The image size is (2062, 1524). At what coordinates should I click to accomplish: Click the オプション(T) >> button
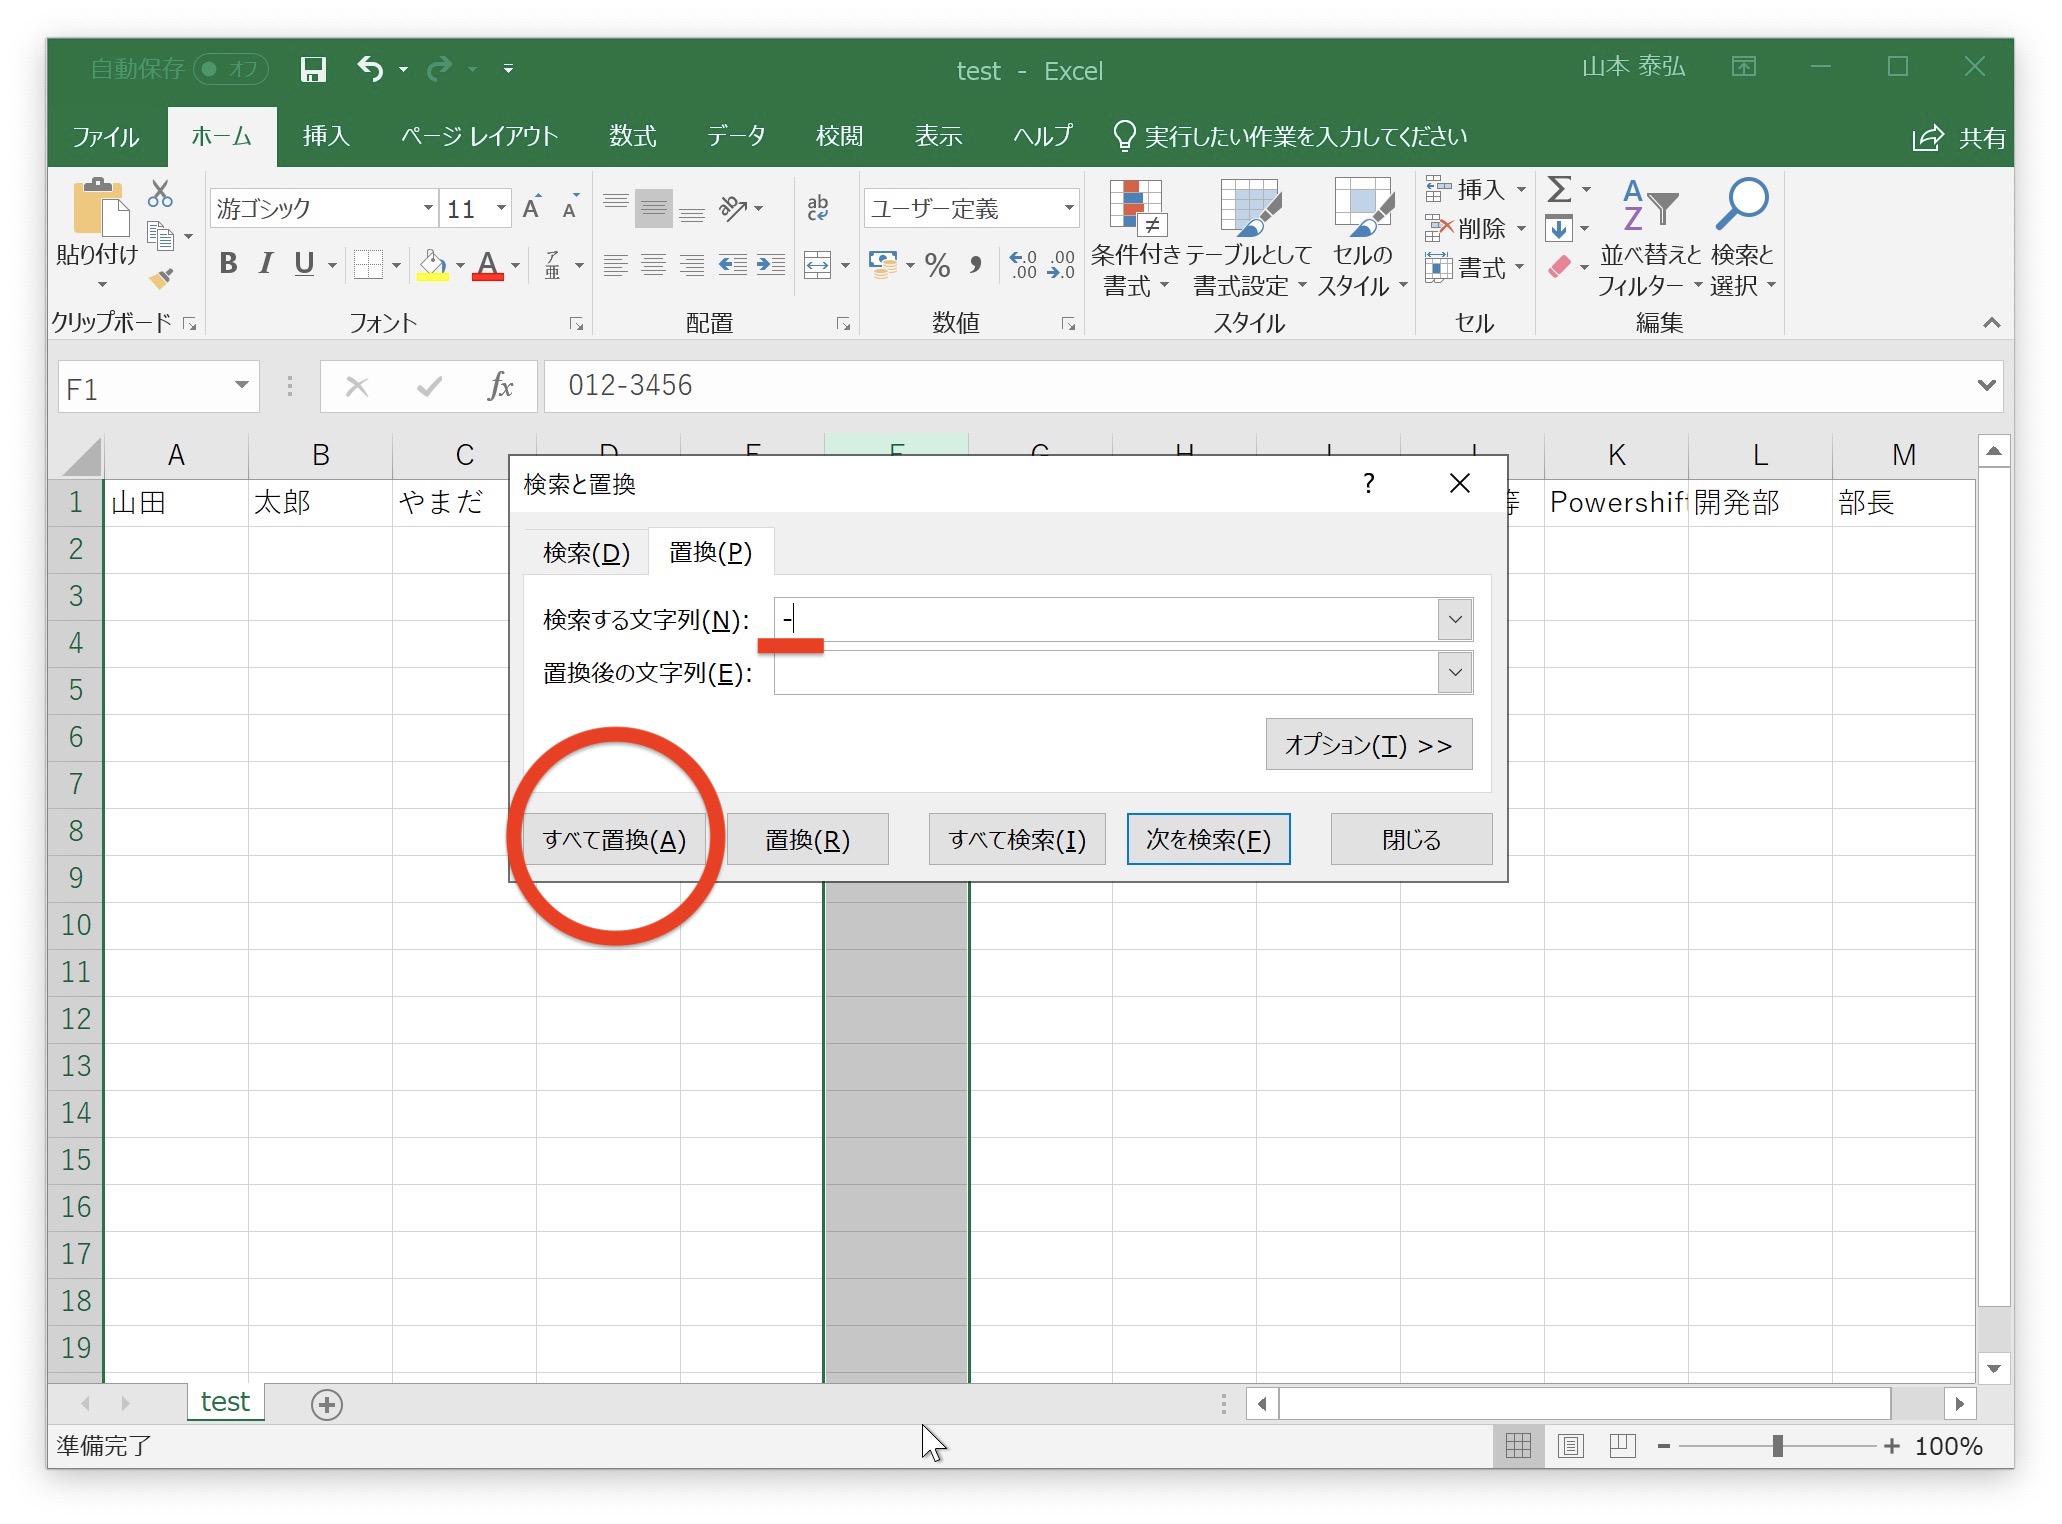[1368, 745]
